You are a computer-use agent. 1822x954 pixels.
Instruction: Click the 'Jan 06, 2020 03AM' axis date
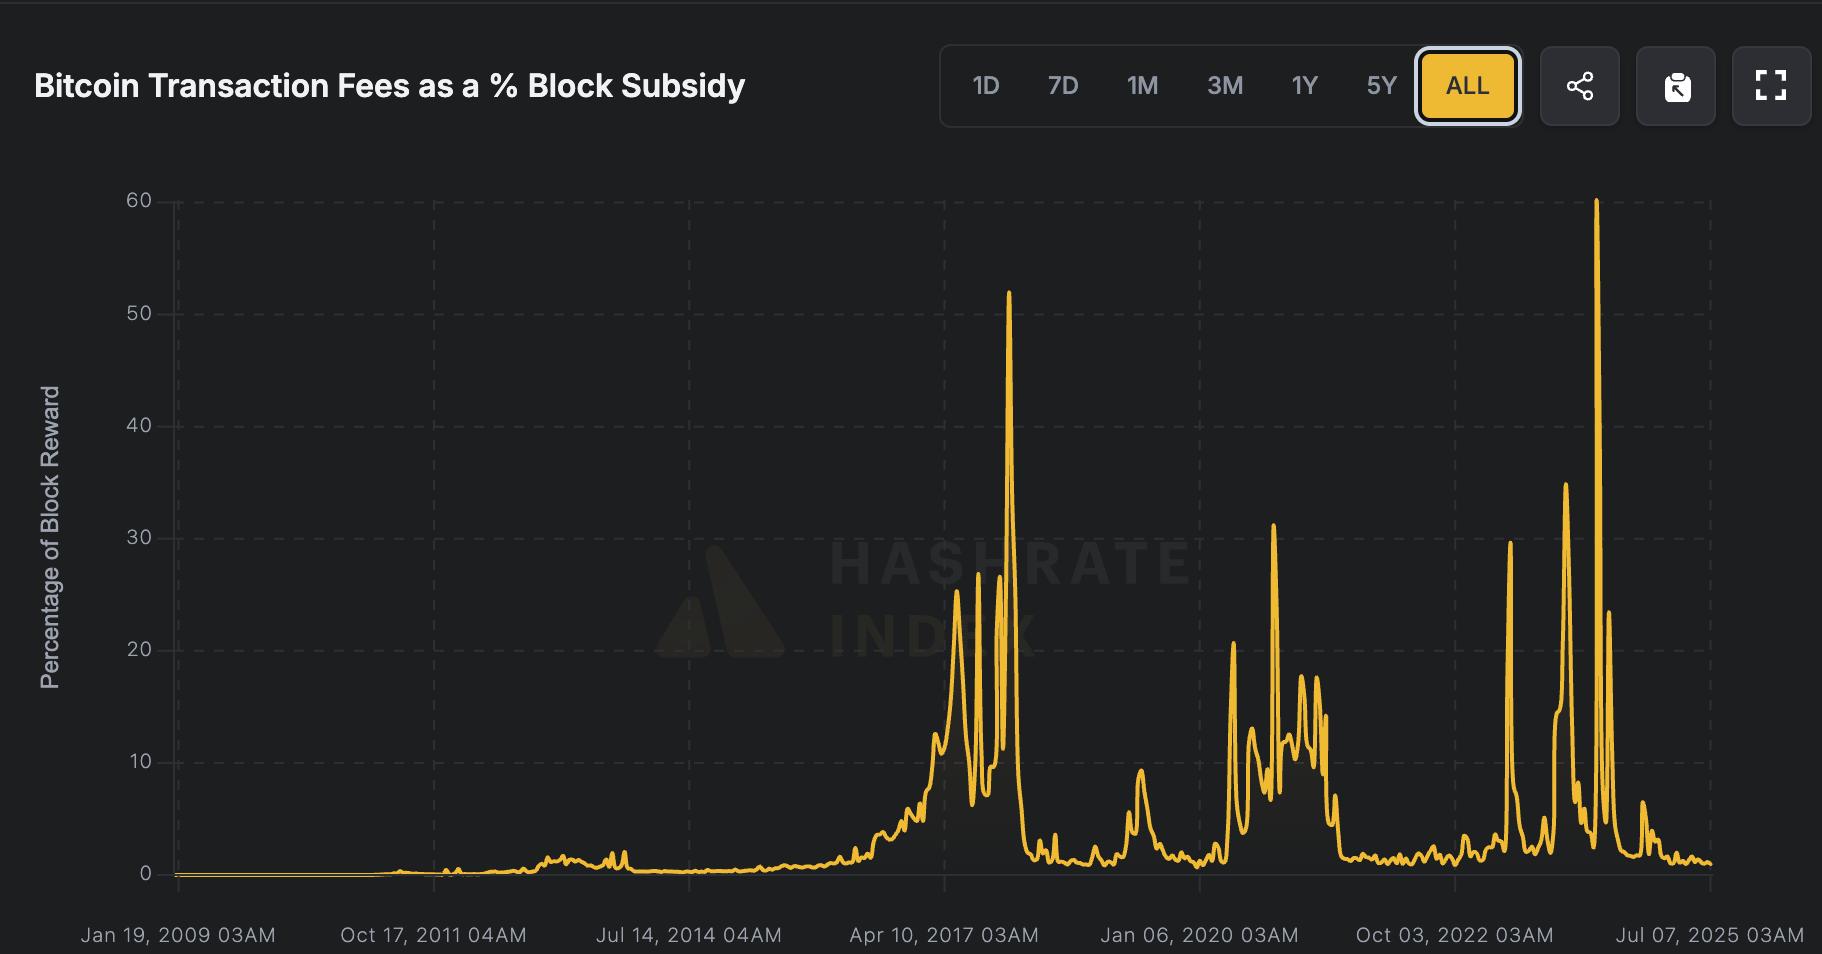1199,935
